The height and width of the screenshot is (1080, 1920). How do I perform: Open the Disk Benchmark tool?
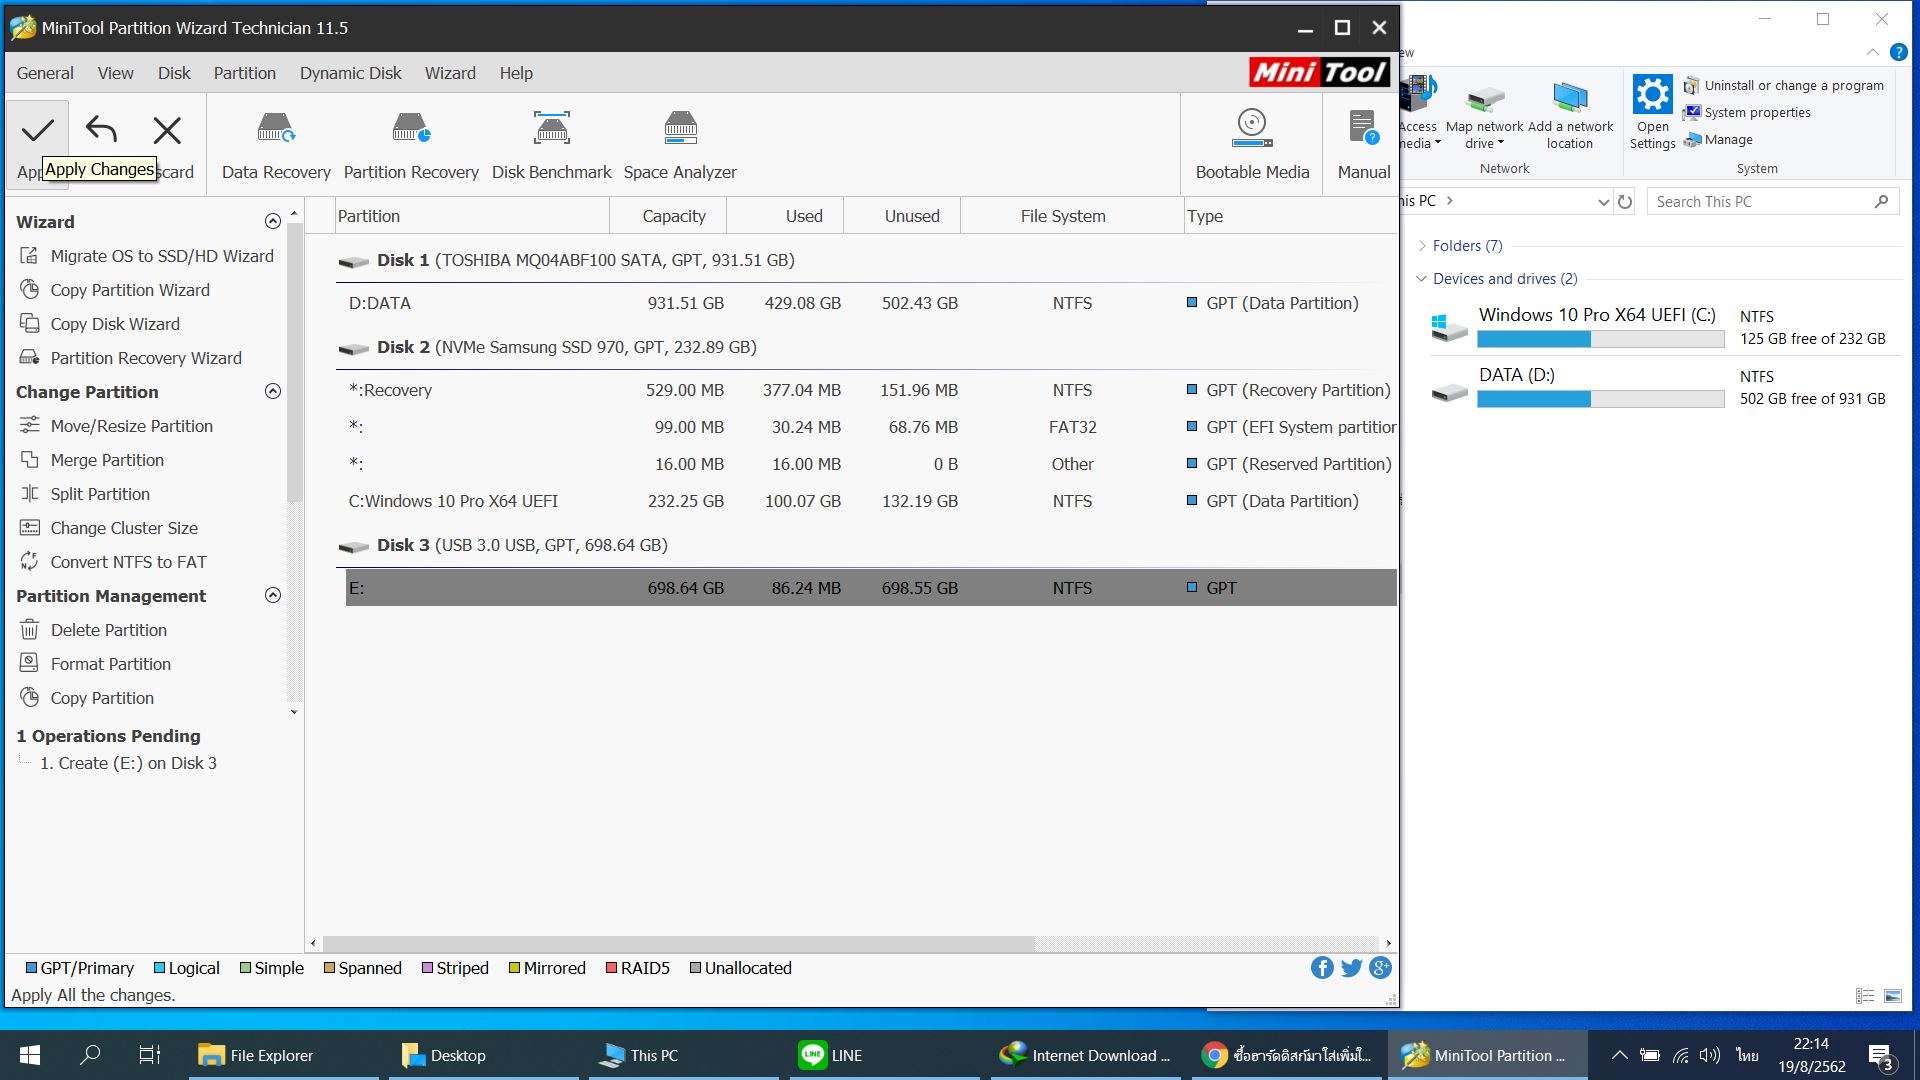(x=551, y=145)
